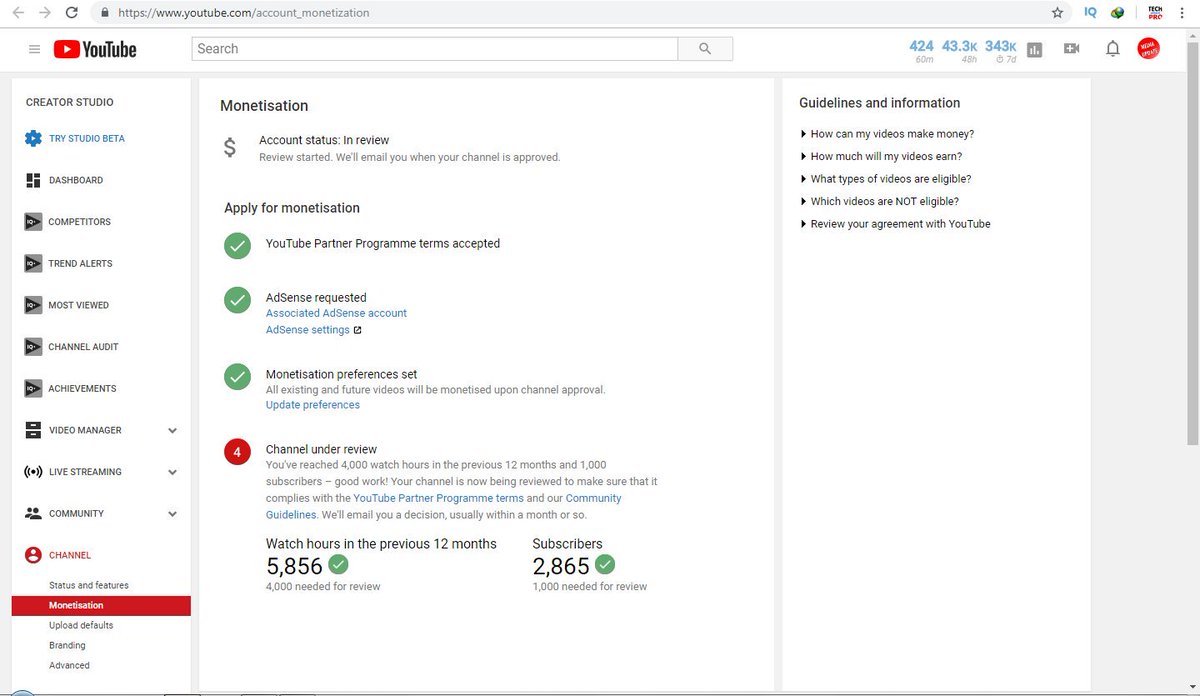Bookmark this page with the star icon

1057,13
